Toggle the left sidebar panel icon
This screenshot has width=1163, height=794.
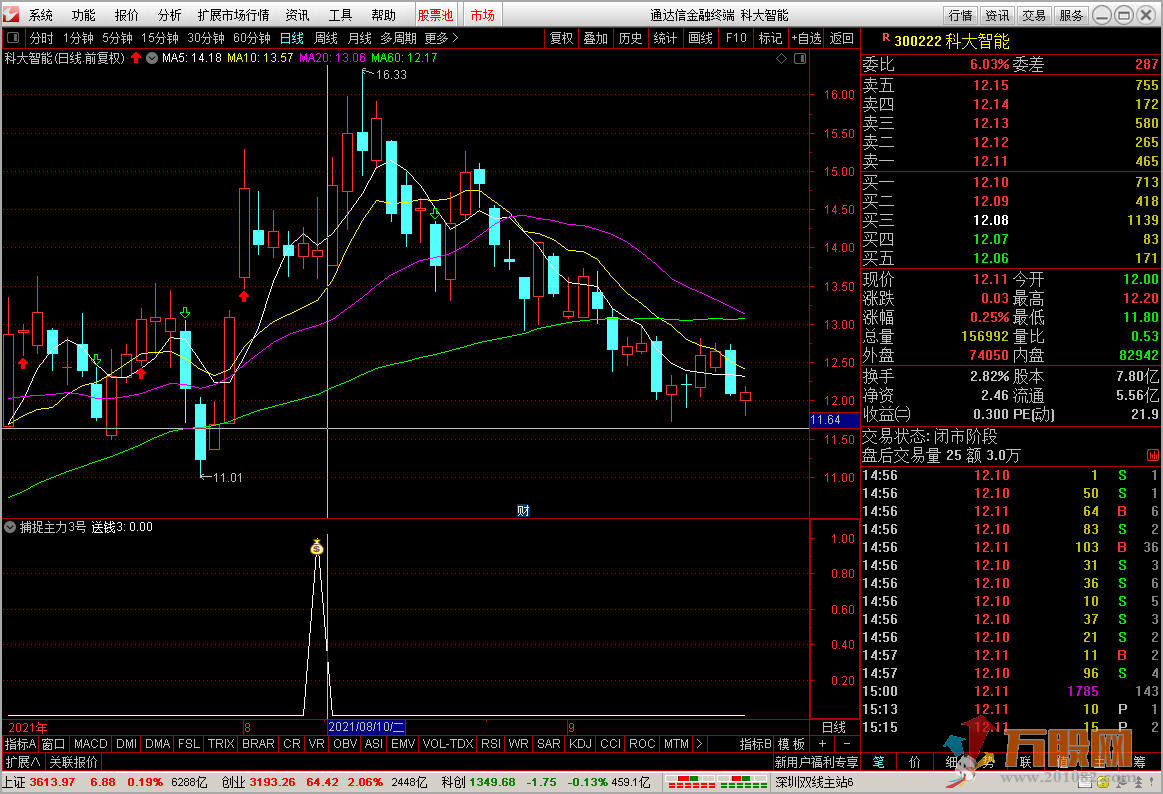pos(13,38)
